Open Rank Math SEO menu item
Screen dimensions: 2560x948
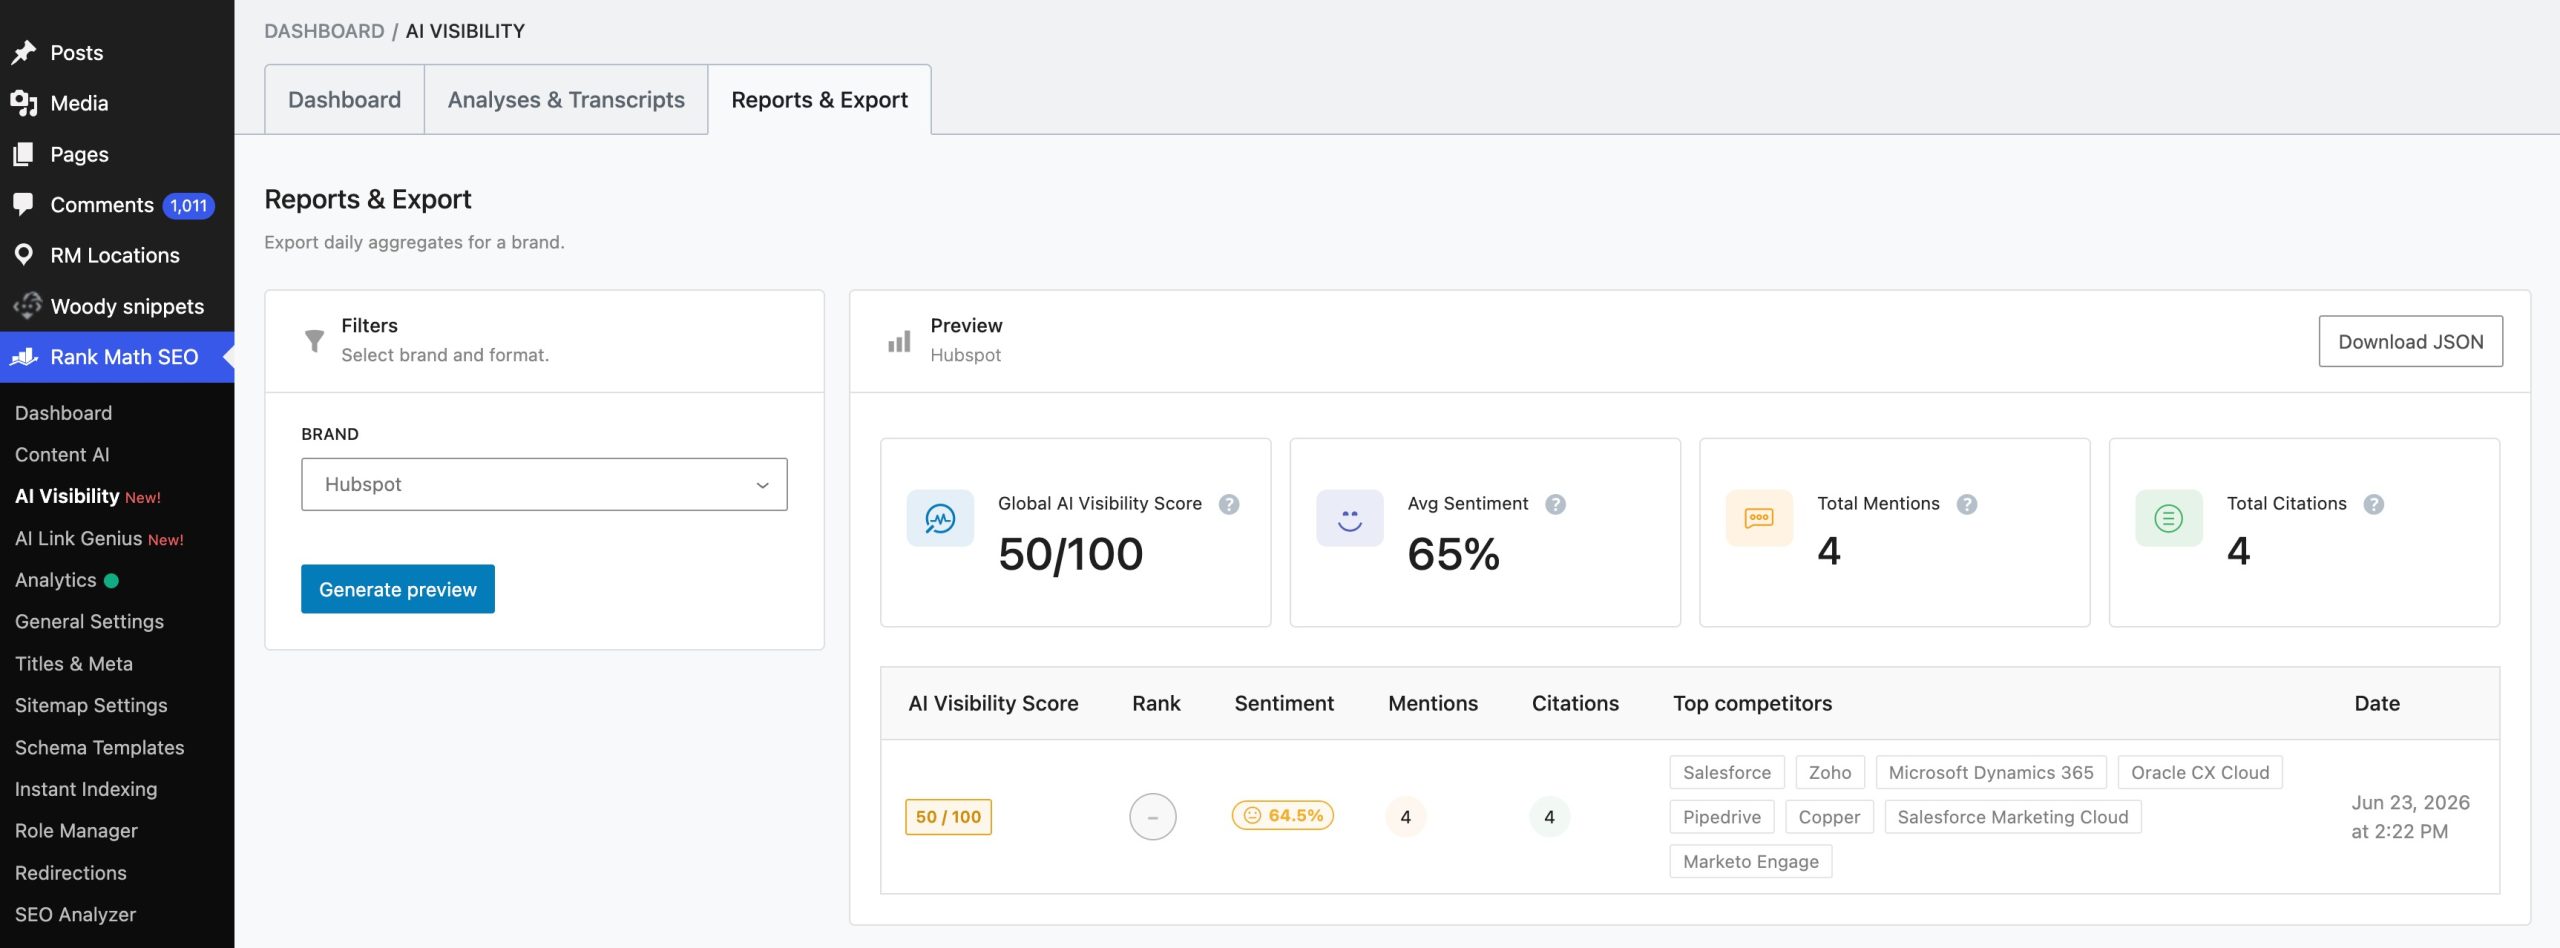(117, 357)
